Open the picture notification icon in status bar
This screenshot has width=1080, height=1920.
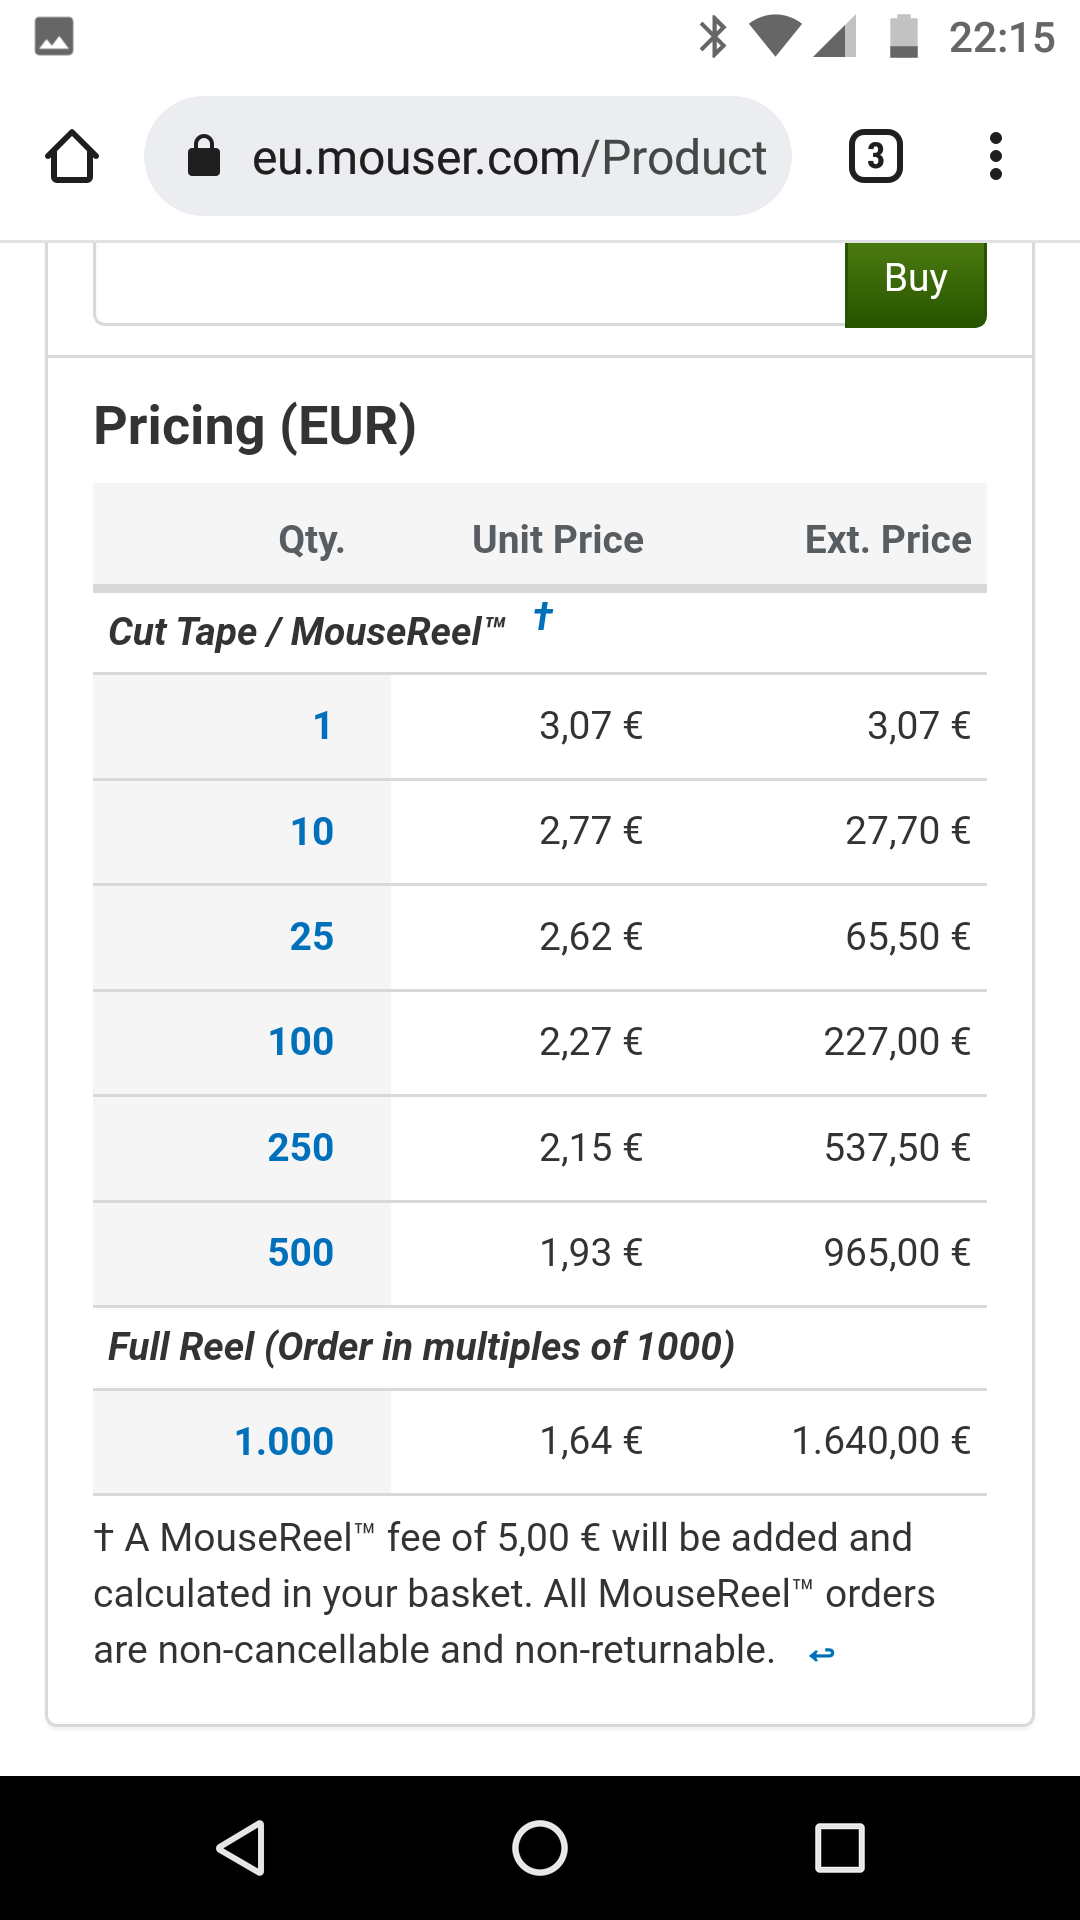54,37
